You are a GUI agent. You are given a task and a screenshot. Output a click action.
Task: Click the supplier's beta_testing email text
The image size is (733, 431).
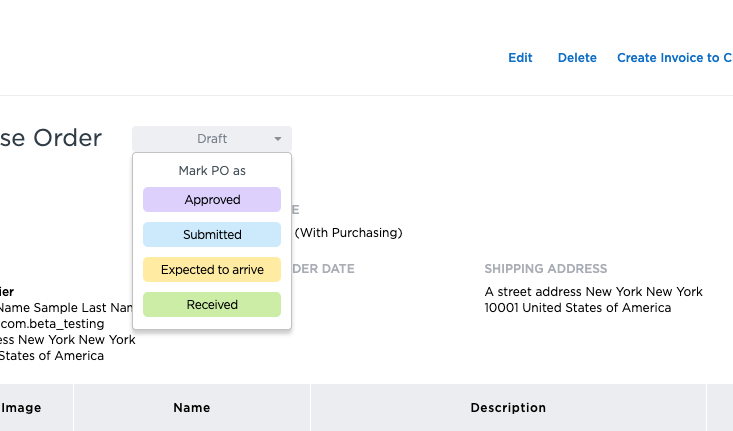(x=66, y=324)
